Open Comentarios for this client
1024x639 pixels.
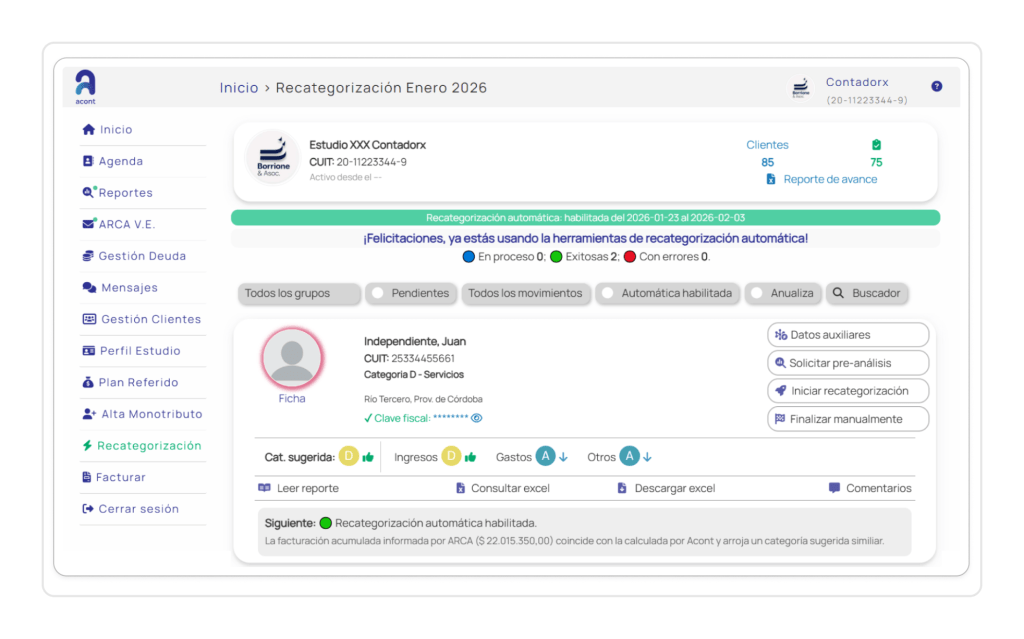coord(870,488)
